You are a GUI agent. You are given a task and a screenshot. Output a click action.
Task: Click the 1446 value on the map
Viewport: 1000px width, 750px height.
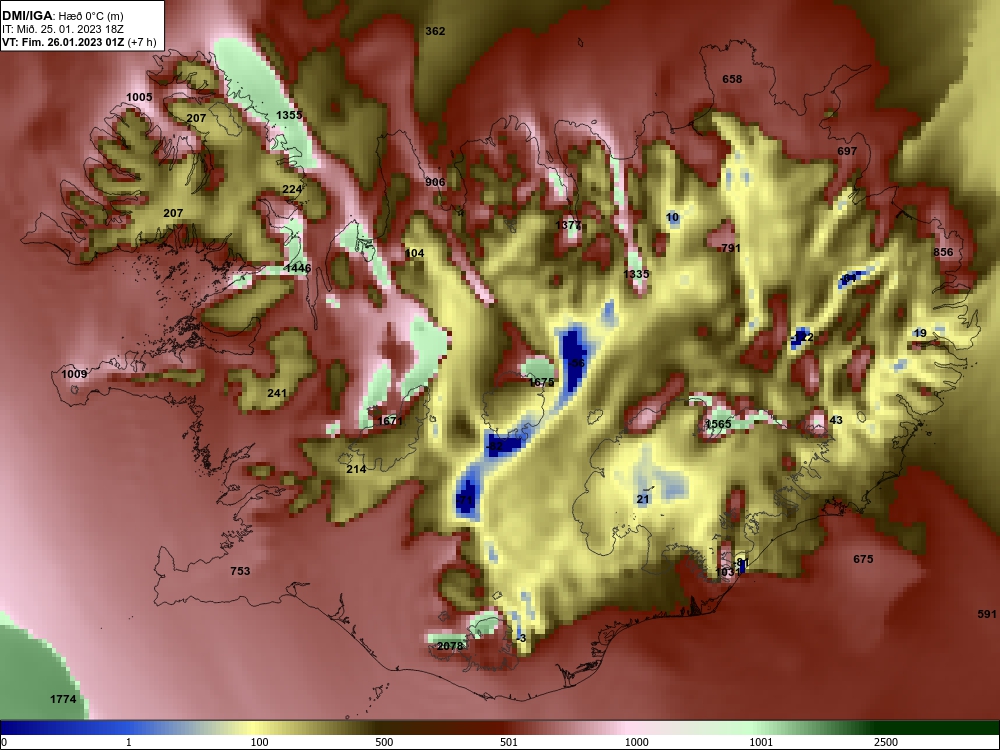pos(298,268)
